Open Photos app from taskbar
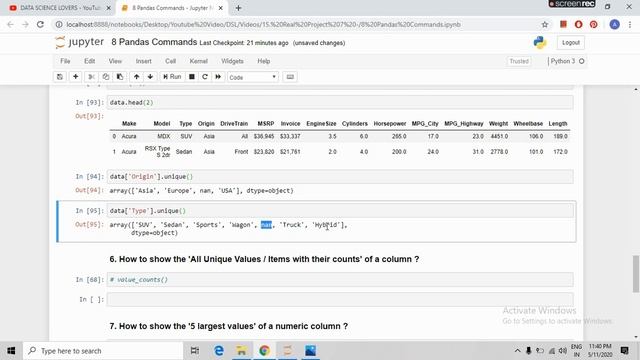 310,351
